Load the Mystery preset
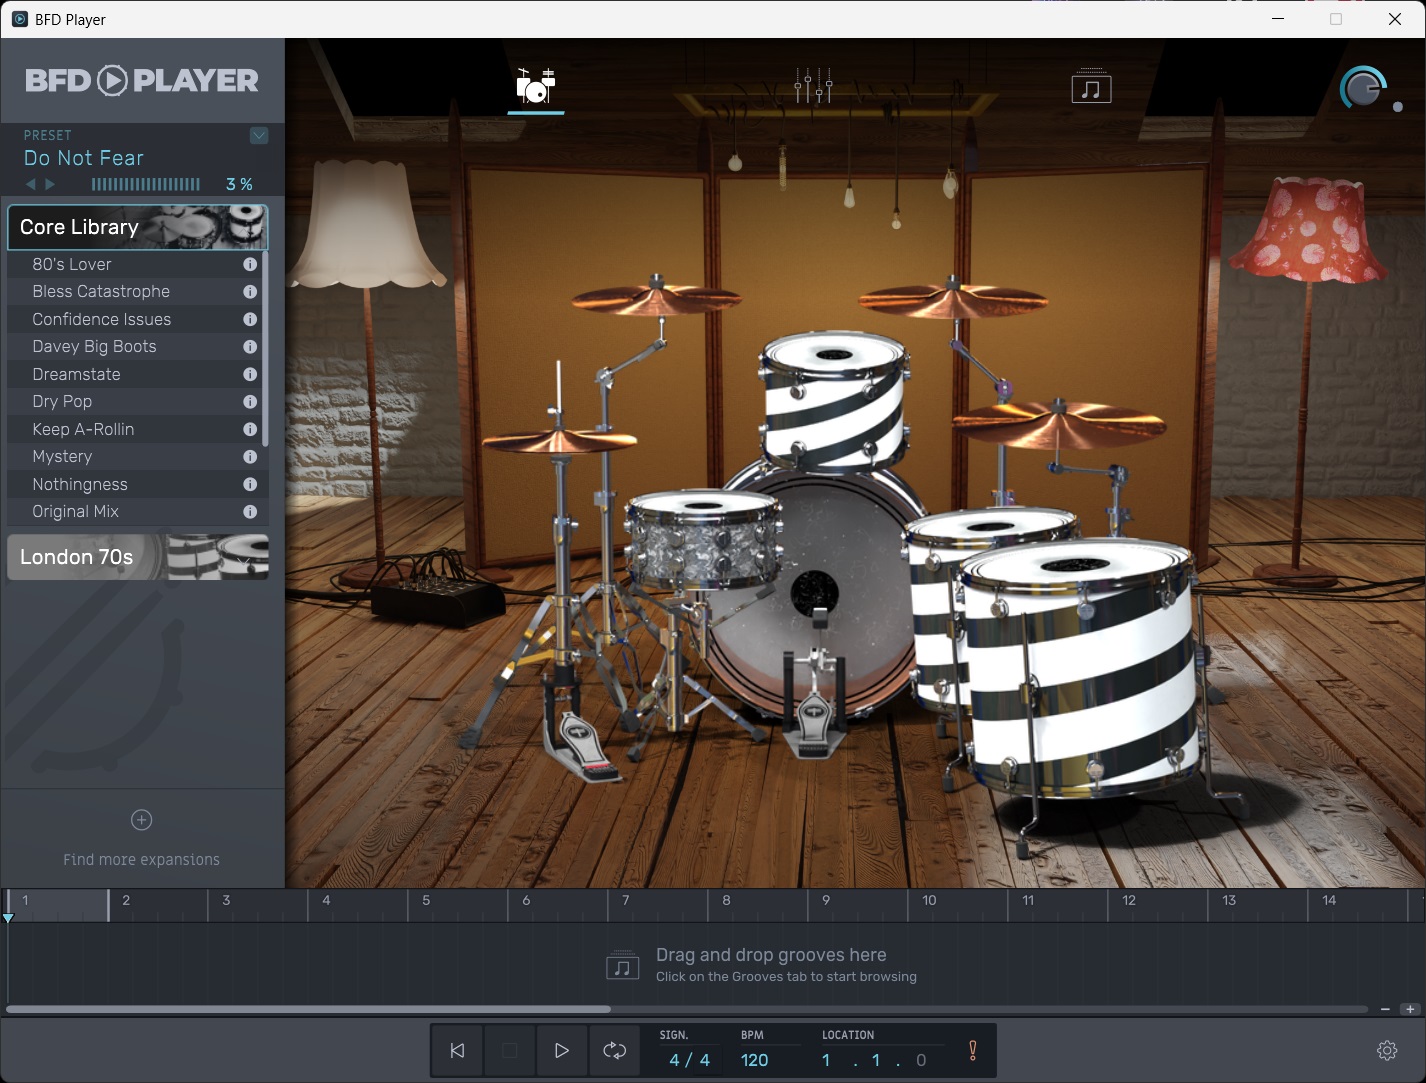The height and width of the screenshot is (1083, 1426). pos(62,457)
